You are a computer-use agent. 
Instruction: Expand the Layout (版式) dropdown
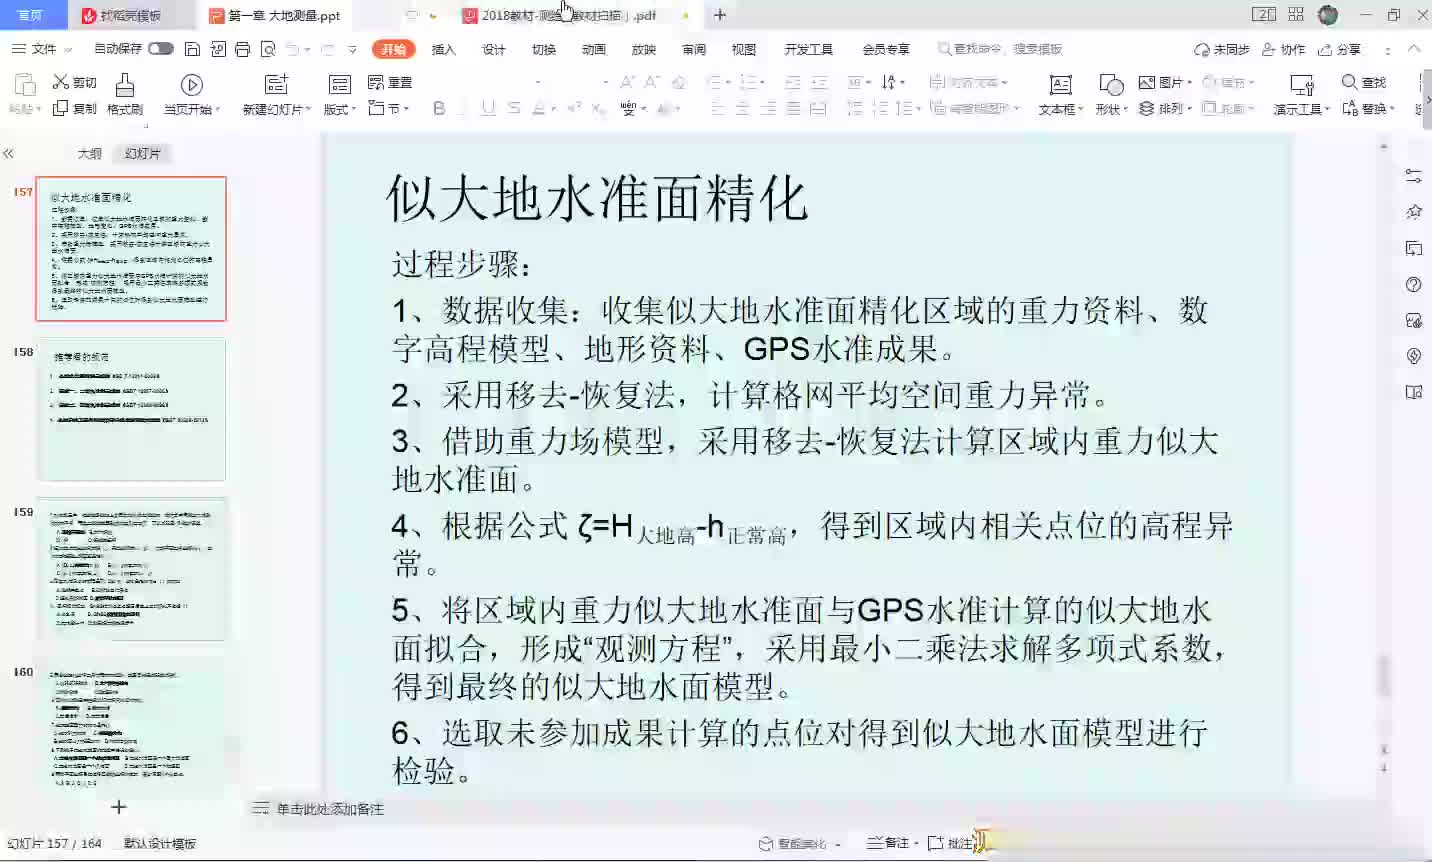[354, 110]
